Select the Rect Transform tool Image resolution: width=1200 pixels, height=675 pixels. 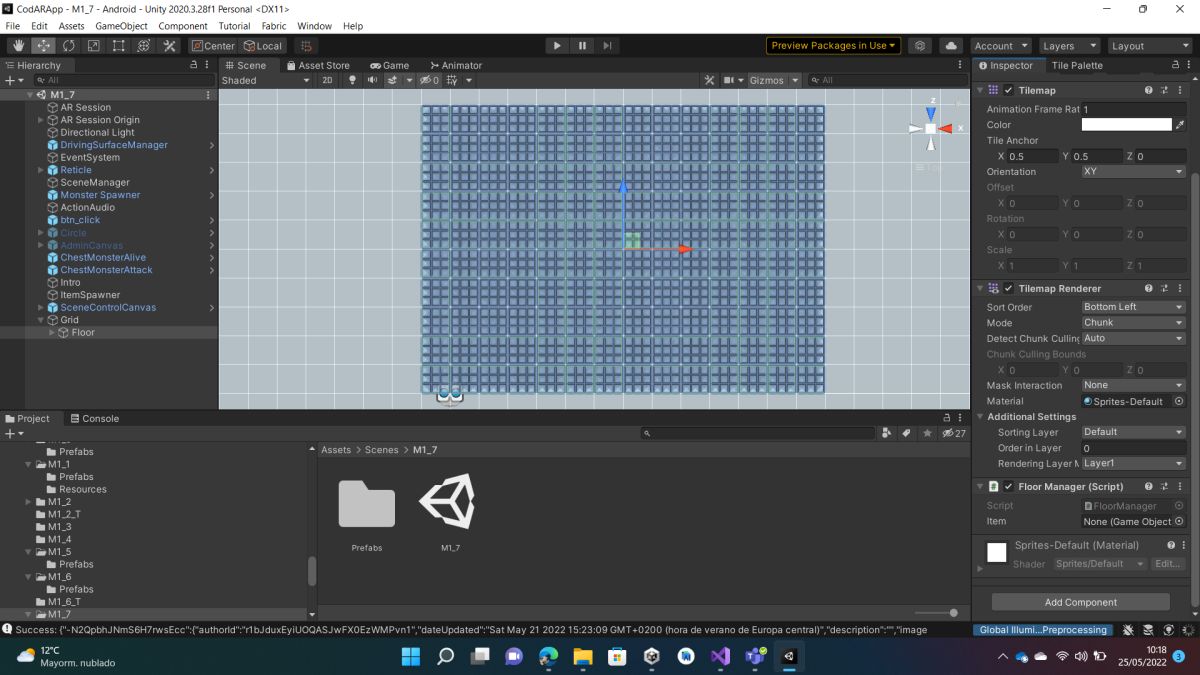pyautogui.click(x=118, y=45)
